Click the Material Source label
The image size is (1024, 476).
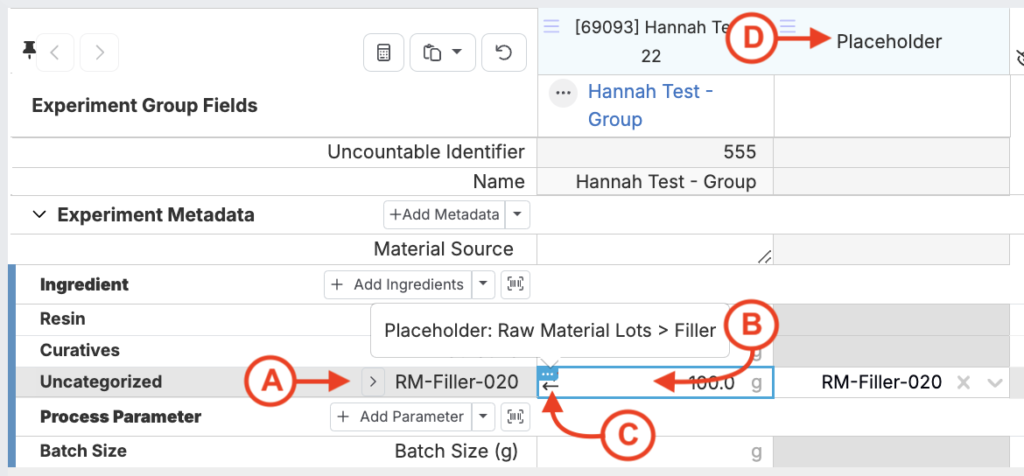tap(443, 249)
